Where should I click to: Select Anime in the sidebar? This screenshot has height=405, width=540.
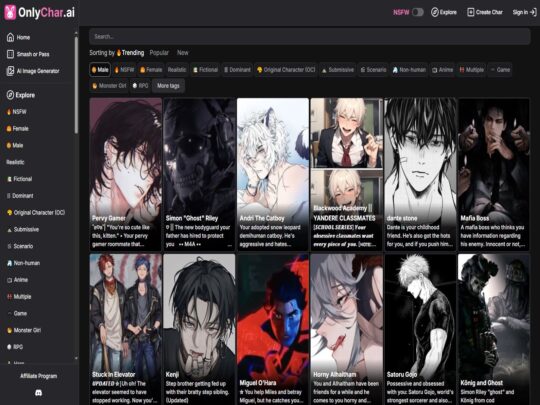point(17,280)
